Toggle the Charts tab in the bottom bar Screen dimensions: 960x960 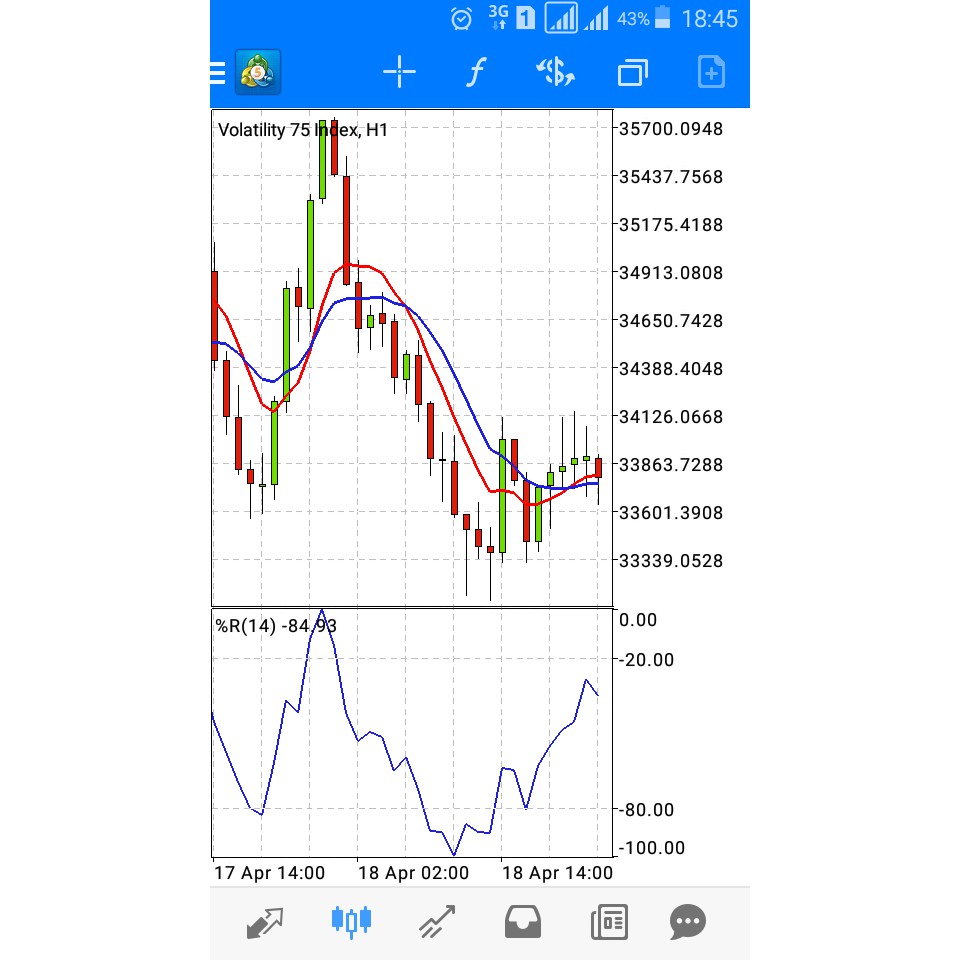pyautogui.click(x=351, y=921)
